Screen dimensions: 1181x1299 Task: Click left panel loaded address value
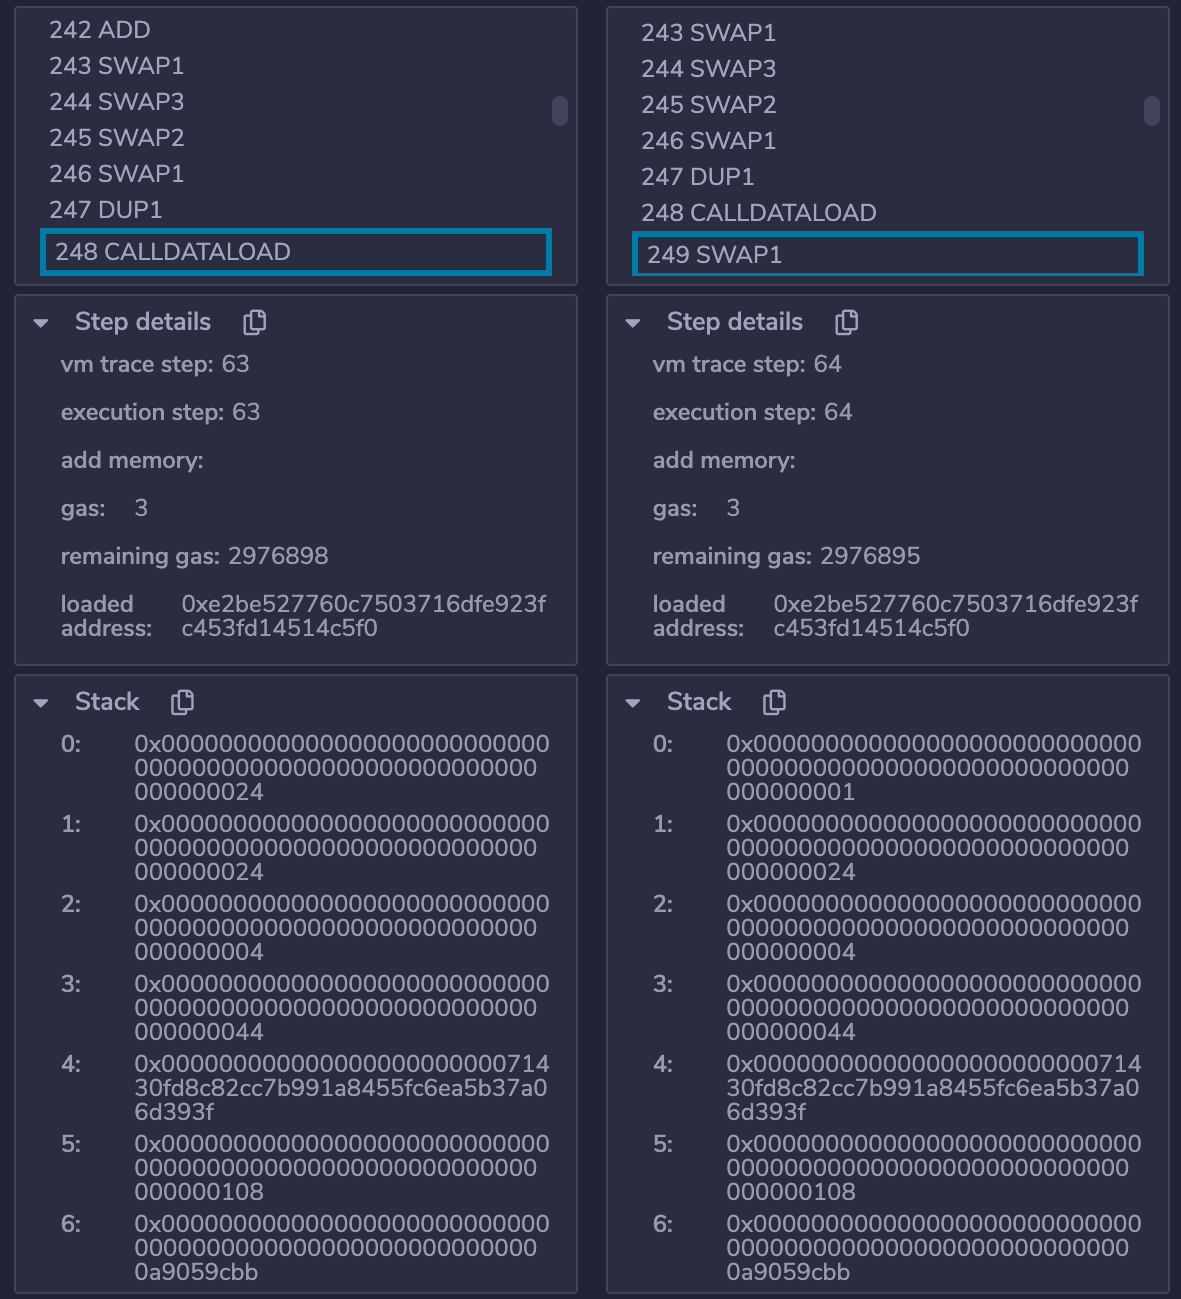pyautogui.click(x=364, y=616)
